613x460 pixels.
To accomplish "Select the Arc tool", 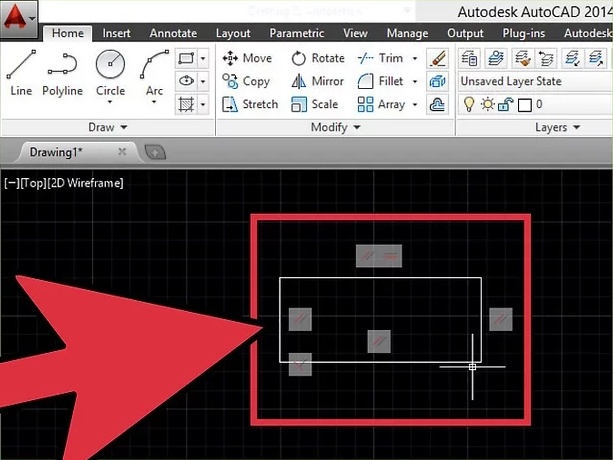I will pyautogui.click(x=154, y=72).
